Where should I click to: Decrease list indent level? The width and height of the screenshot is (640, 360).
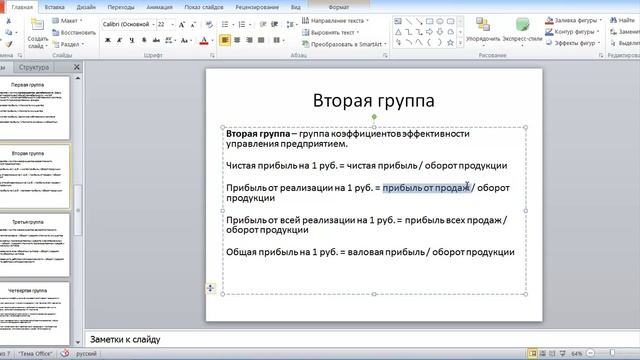pyautogui.click(x=263, y=24)
